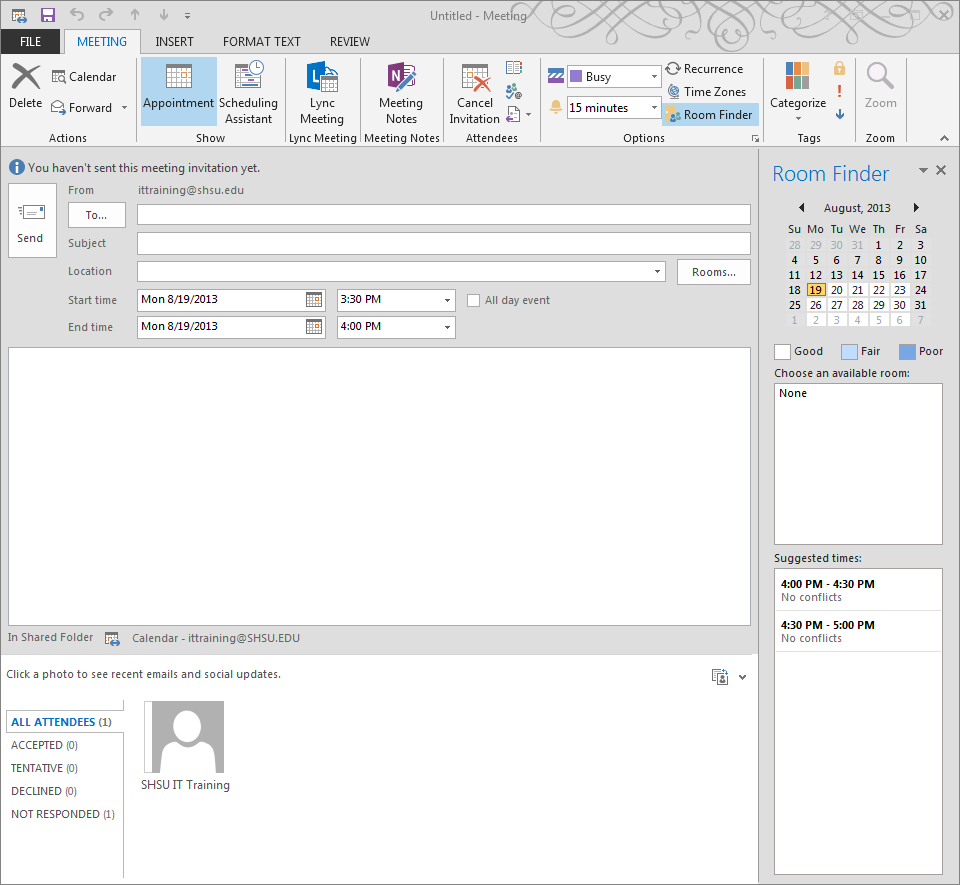Image resolution: width=960 pixels, height=885 pixels.
Task: Open the Start time date picker calendar icon
Action: pyautogui.click(x=313, y=300)
